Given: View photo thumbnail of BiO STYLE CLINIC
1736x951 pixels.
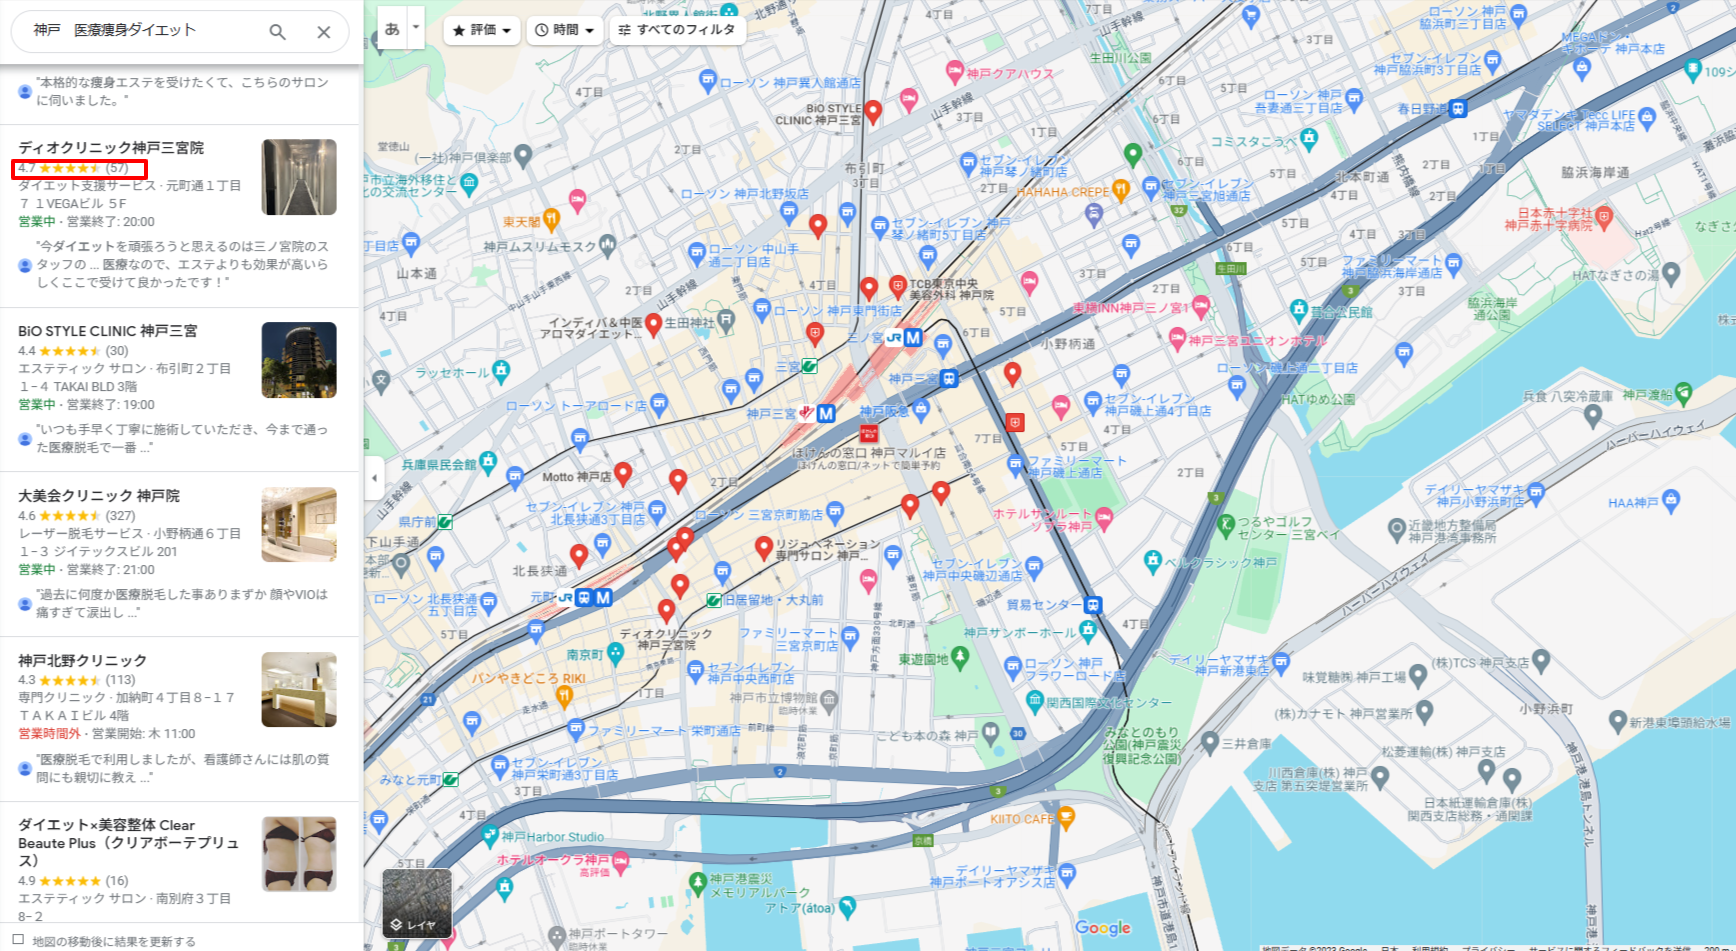Looking at the screenshot, I should point(299,360).
